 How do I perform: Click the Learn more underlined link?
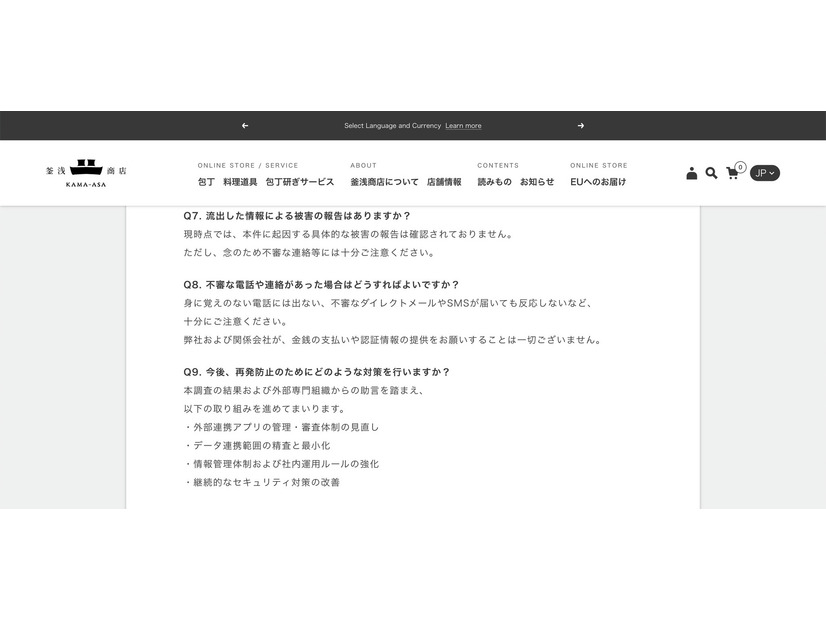pyautogui.click(x=463, y=125)
